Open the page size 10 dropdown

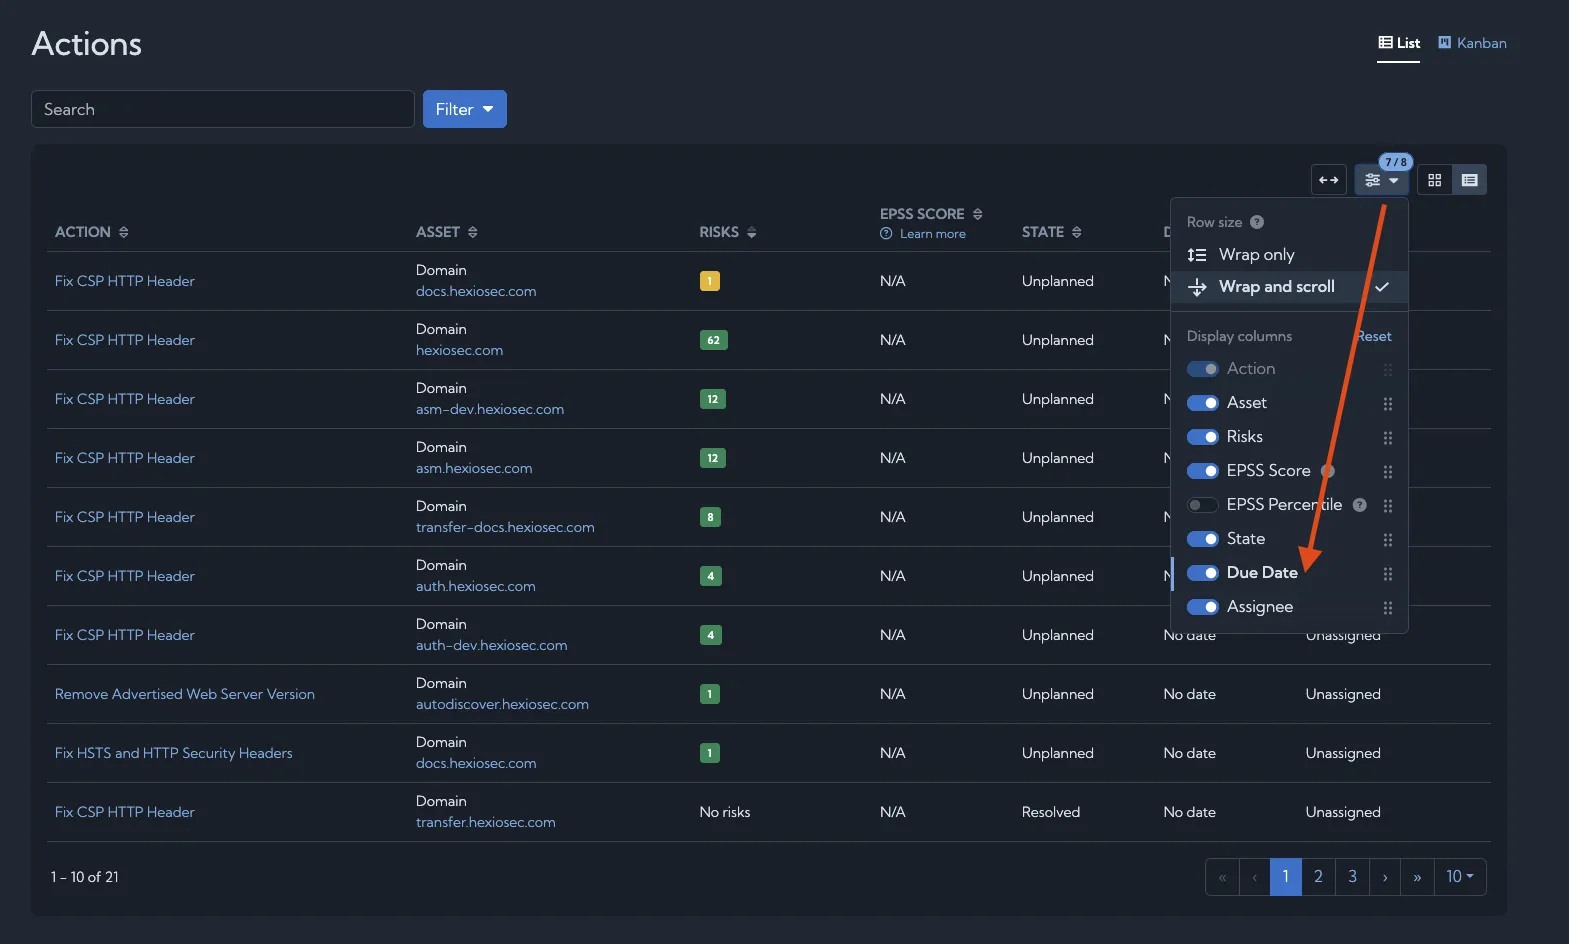[x=1460, y=877]
